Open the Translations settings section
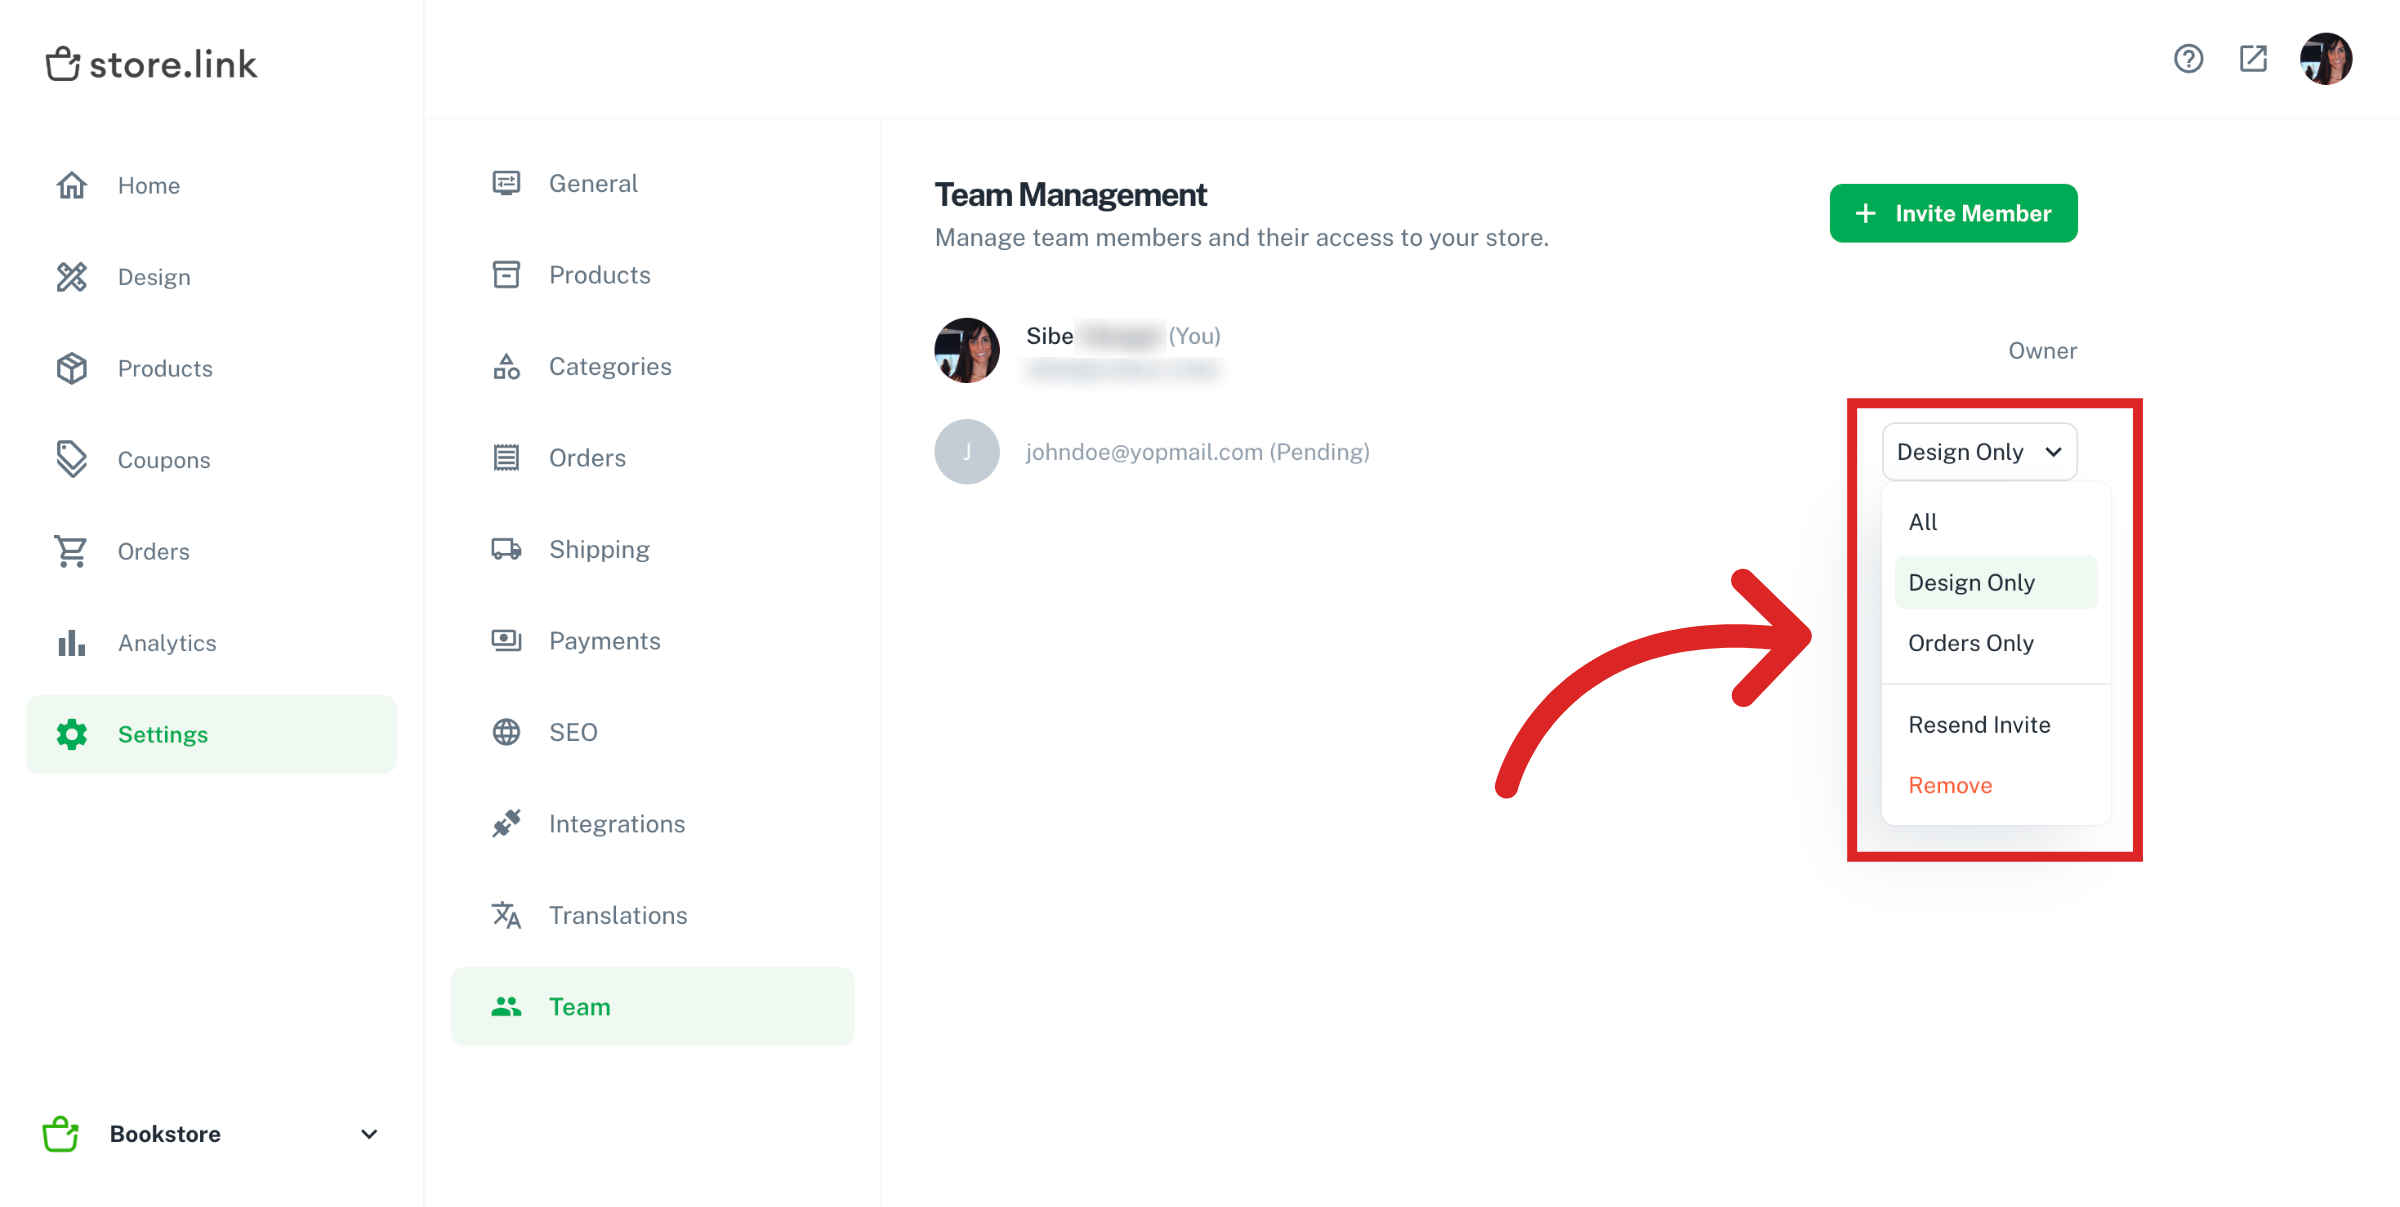Screen dimensions: 2400x1207 click(617, 914)
